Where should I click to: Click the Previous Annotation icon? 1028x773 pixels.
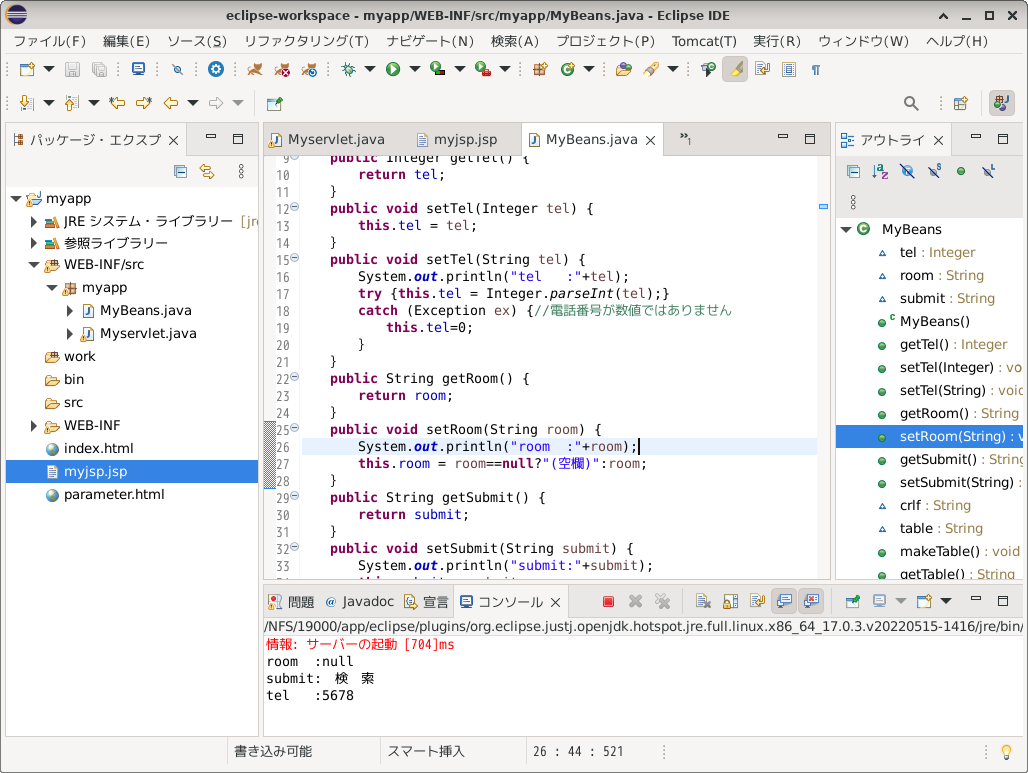point(71,103)
